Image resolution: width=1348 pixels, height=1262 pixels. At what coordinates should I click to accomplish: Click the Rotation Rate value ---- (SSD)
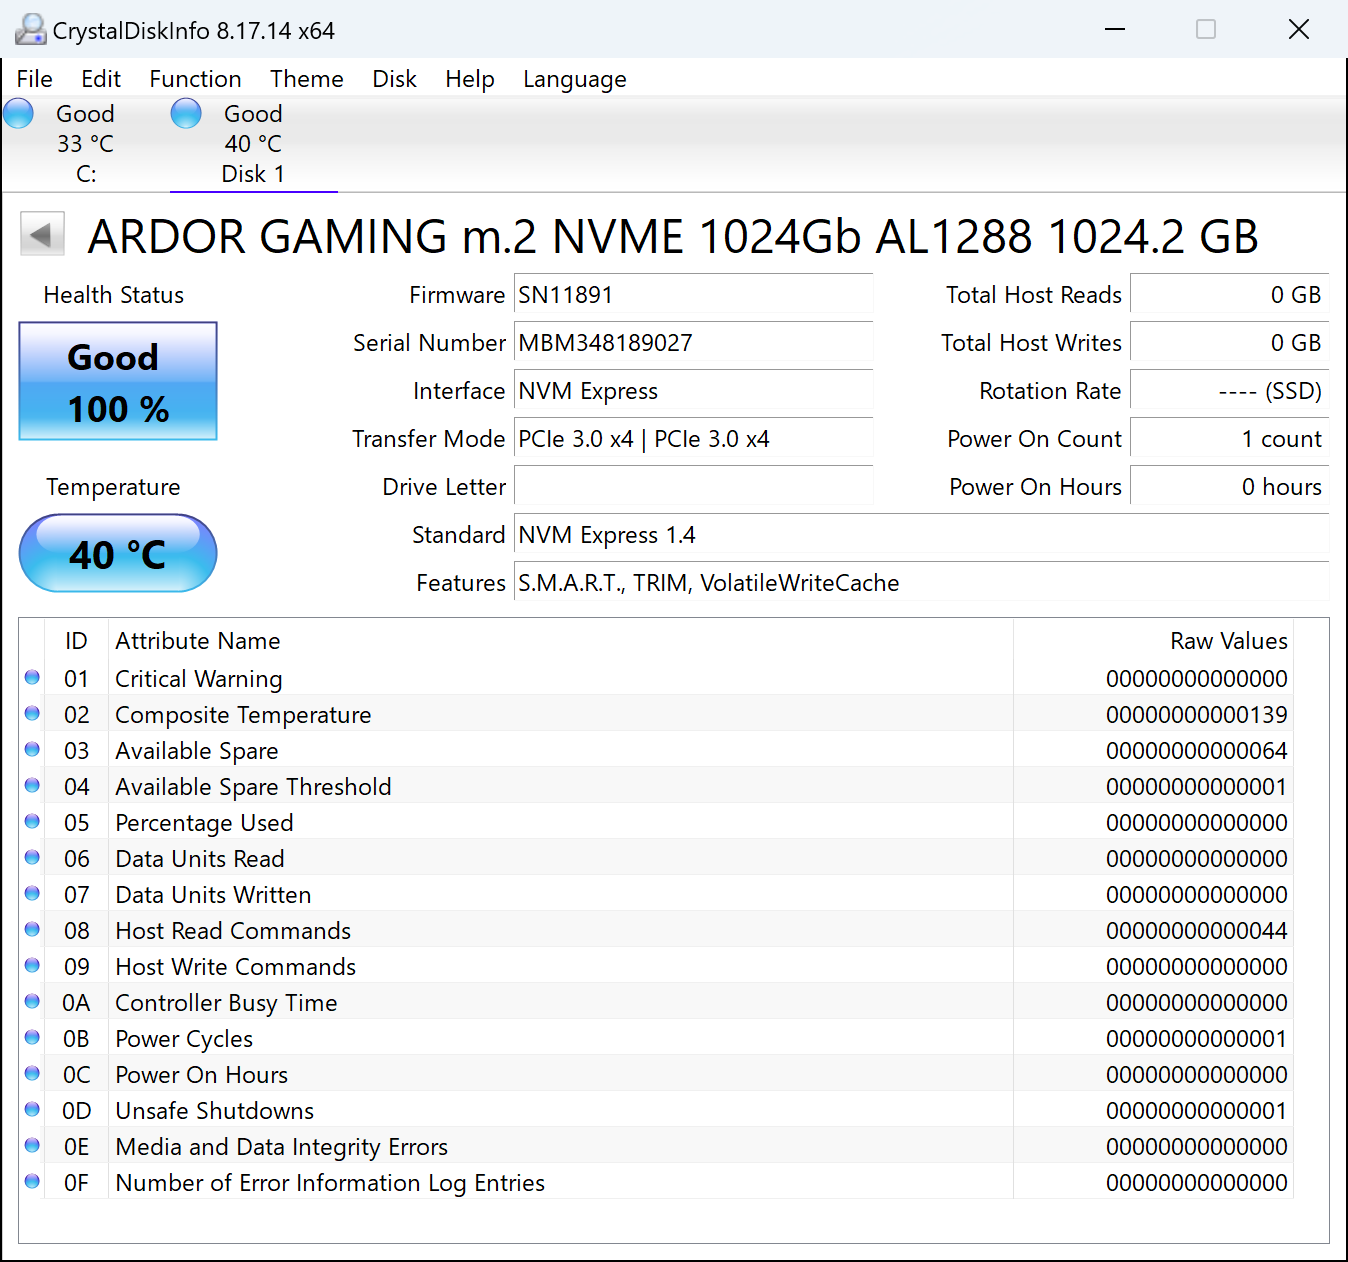point(1229,391)
